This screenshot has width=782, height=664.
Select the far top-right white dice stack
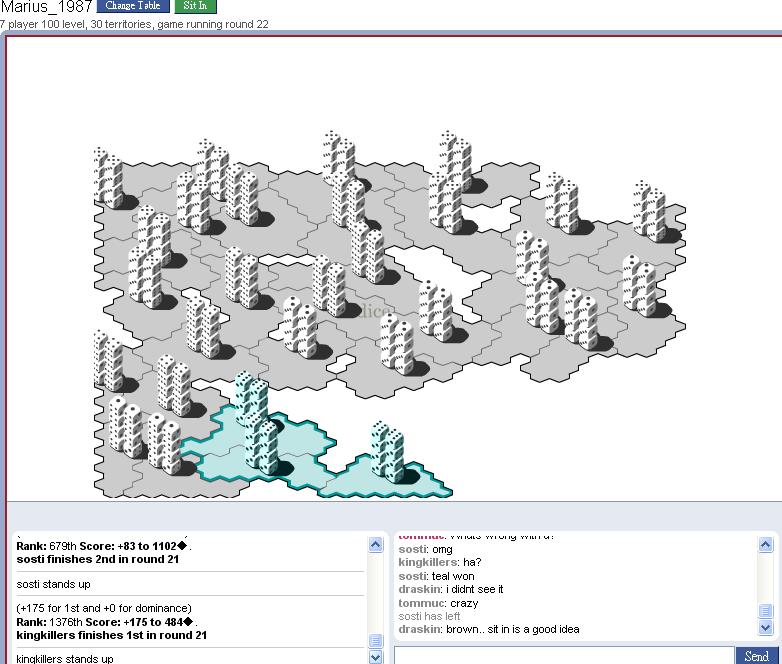[649, 211]
